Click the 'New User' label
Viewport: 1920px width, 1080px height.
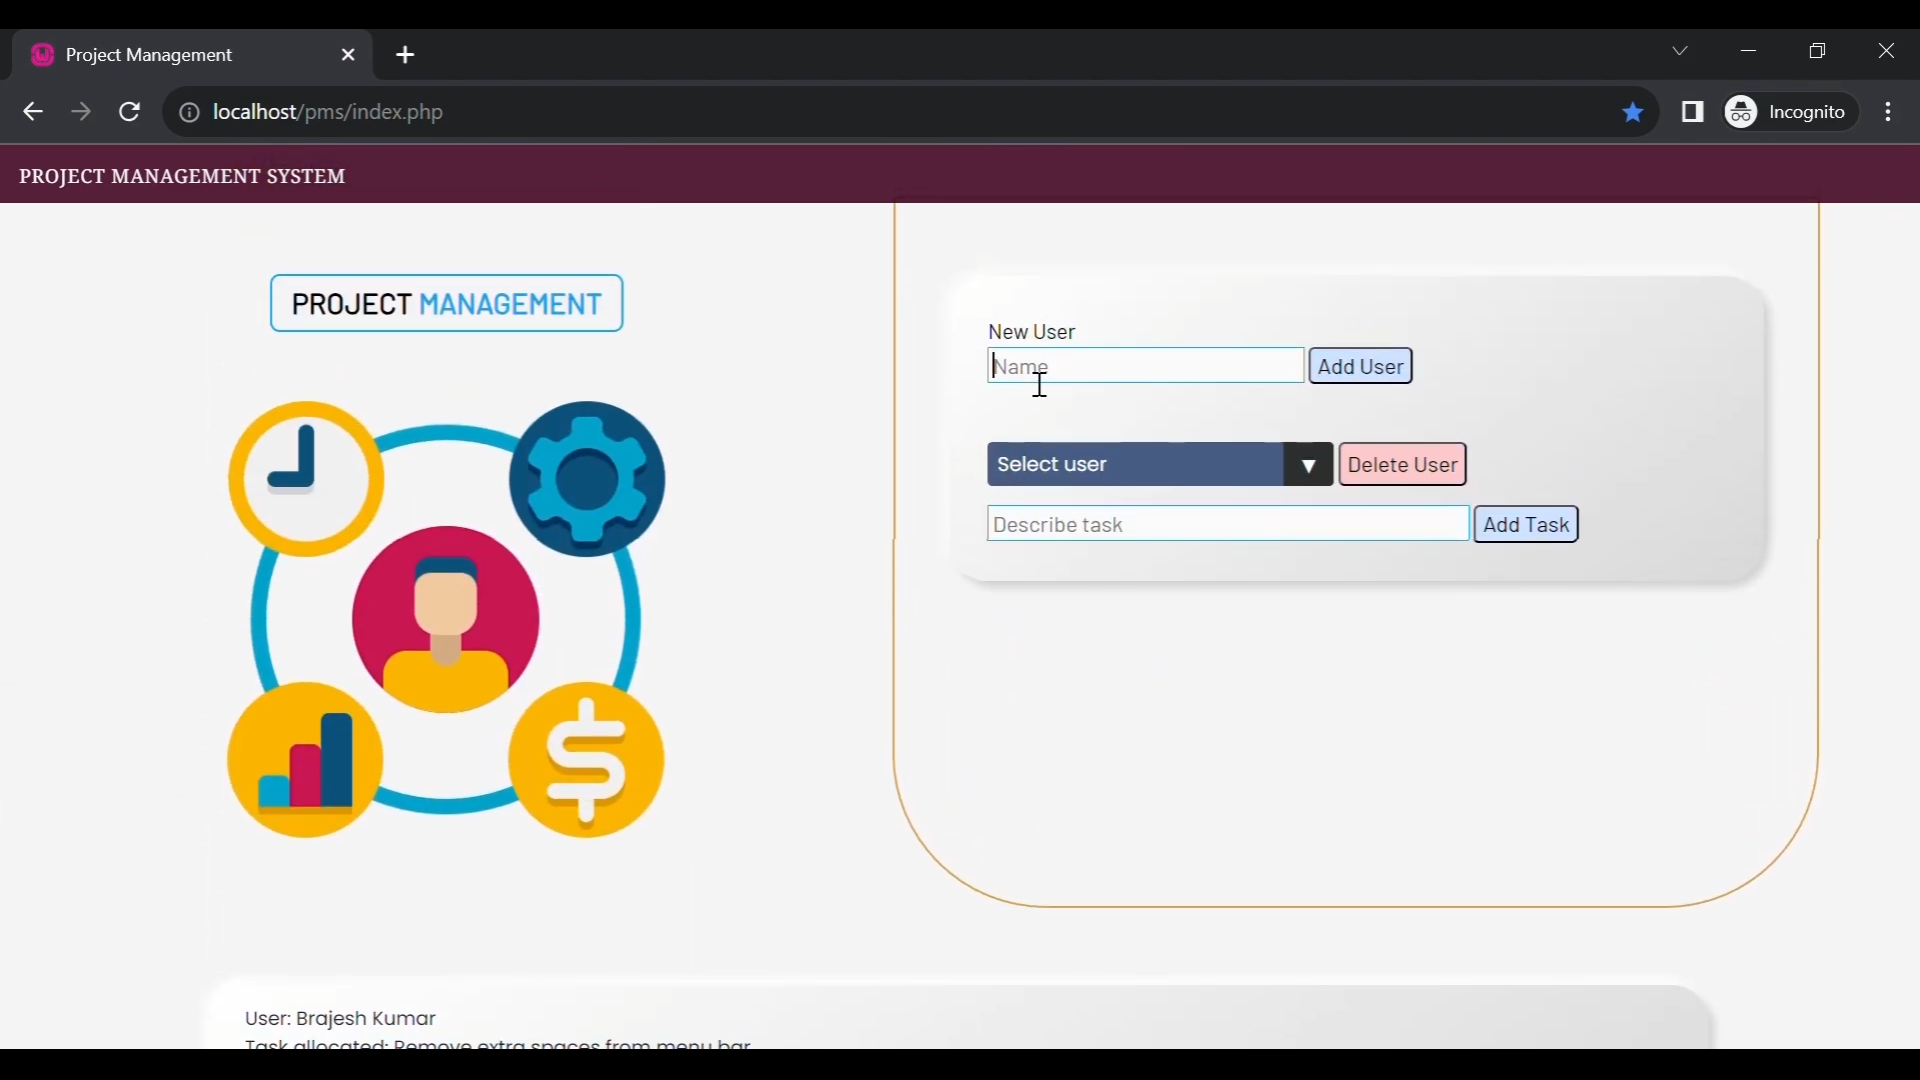pos(1032,332)
